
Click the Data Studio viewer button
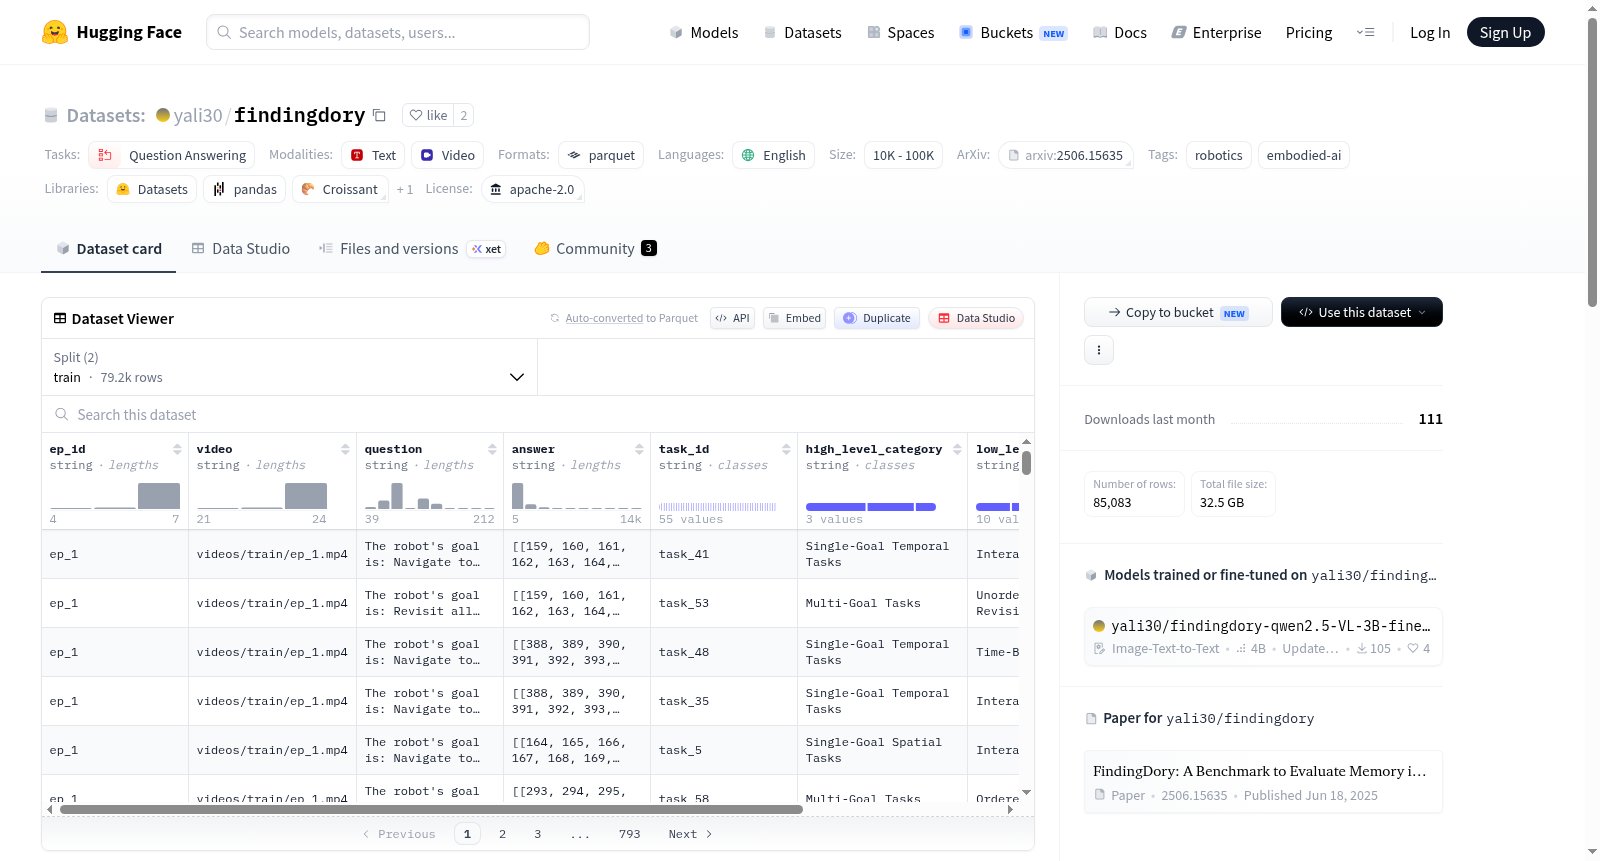coord(976,318)
